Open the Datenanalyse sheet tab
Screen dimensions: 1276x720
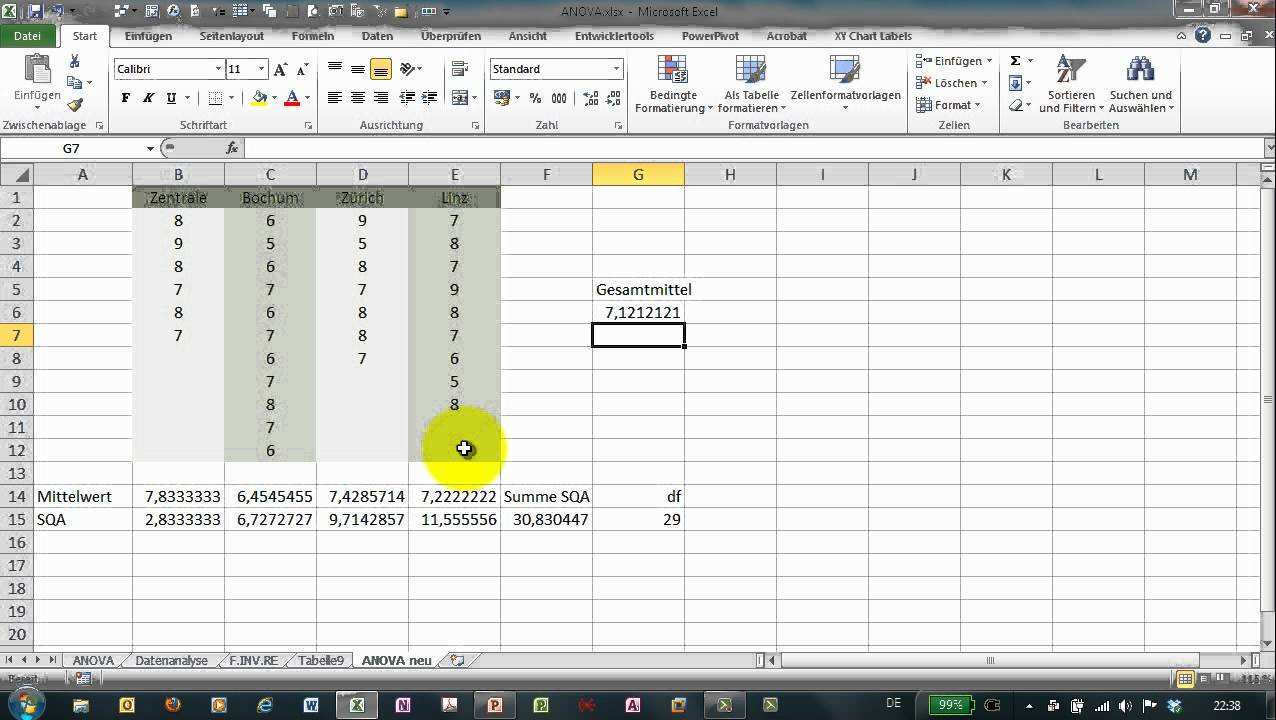pos(171,661)
